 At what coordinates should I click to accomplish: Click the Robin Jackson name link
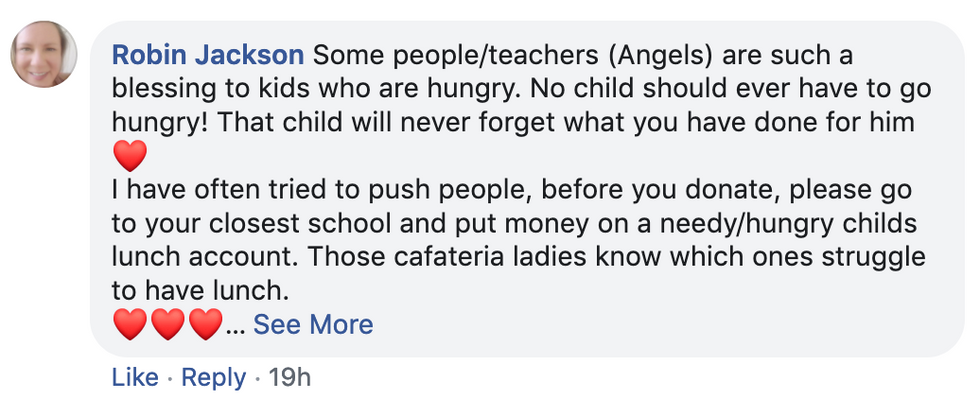click(x=208, y=56)
